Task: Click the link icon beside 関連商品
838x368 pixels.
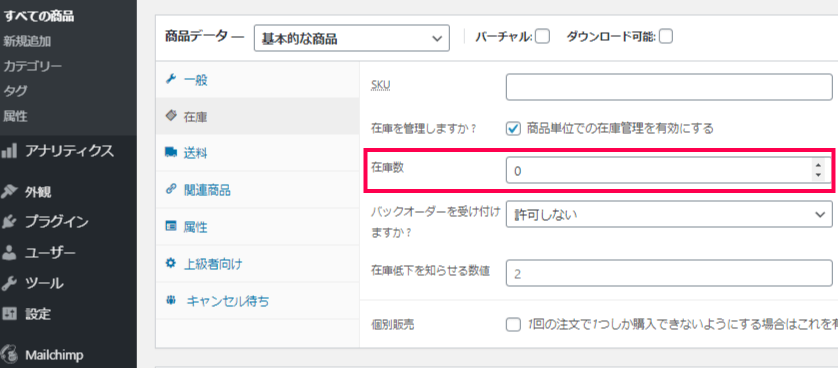Action: (x=171, y=190)
